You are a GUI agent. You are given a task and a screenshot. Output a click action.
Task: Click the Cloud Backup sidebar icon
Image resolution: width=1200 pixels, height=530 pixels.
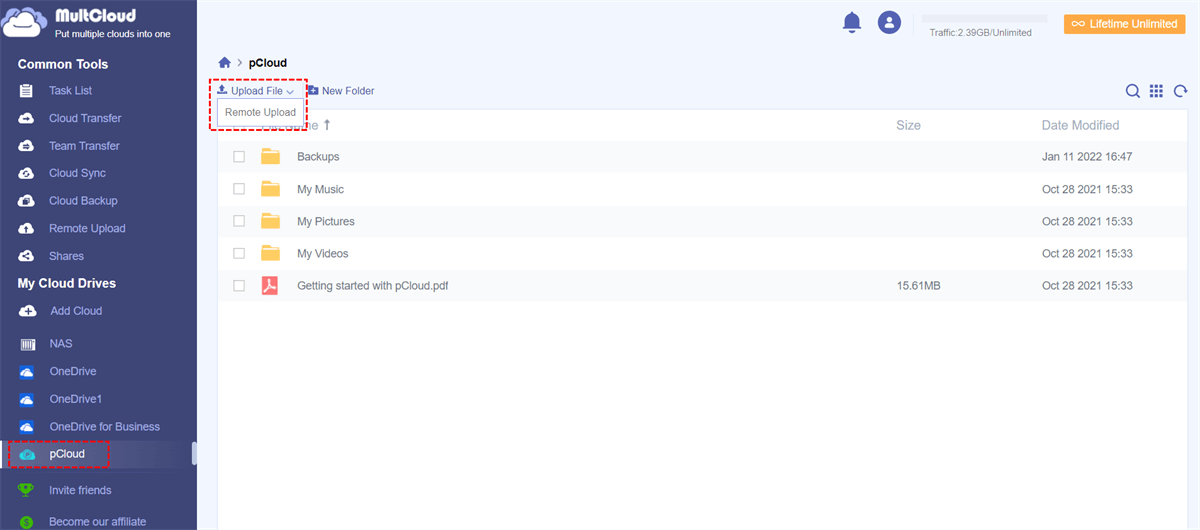click(x=27, y=201)
